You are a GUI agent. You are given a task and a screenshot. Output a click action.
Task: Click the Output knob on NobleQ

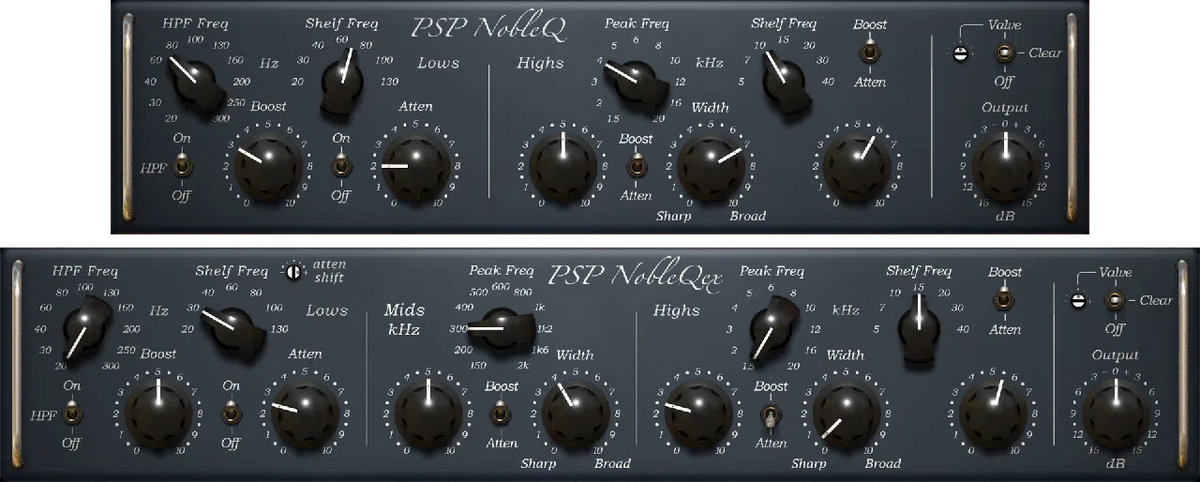[1005, 161]
